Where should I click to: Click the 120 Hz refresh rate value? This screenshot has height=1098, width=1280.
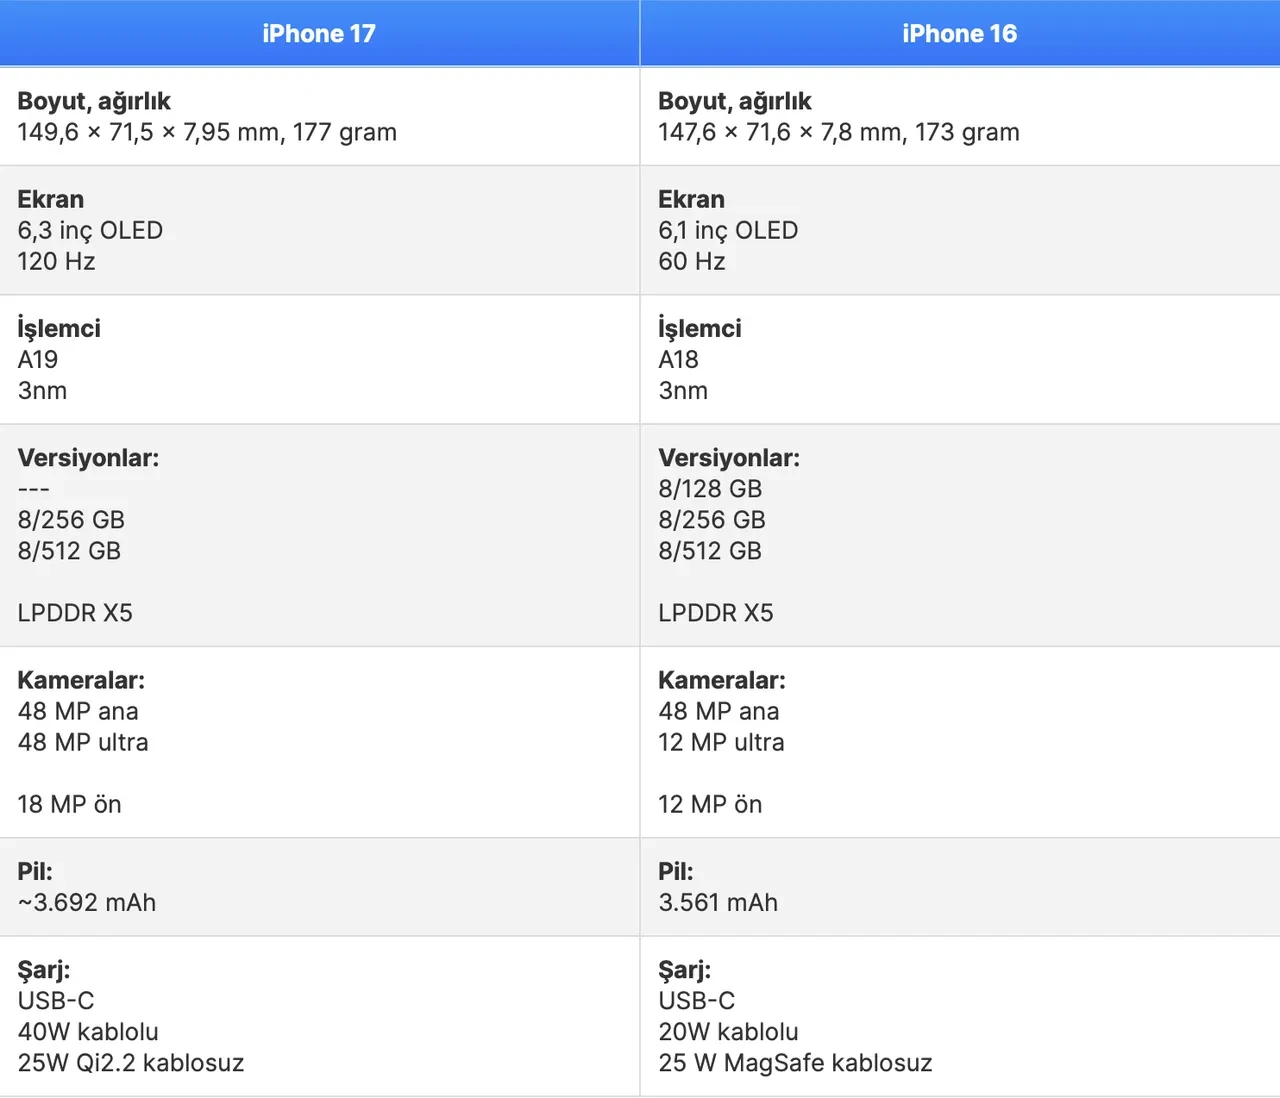coord(56,261)
